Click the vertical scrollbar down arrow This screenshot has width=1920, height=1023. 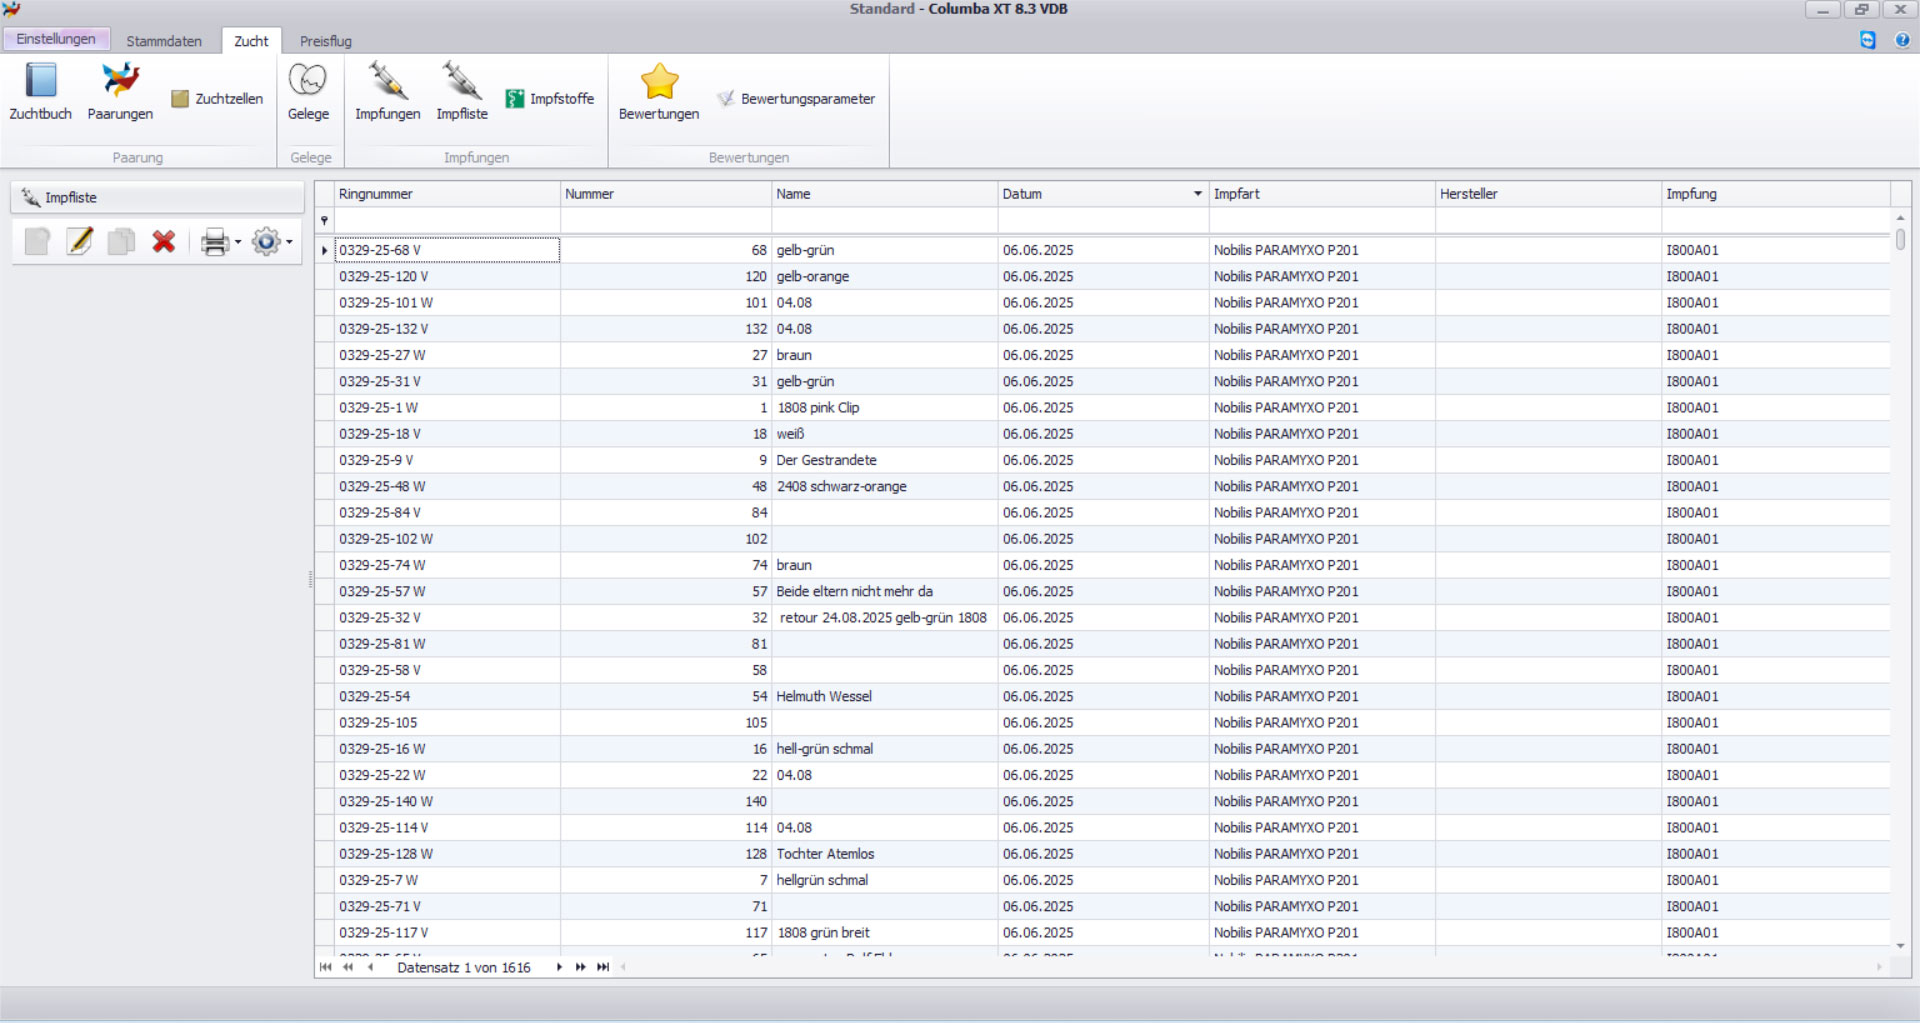(1900, 946)
